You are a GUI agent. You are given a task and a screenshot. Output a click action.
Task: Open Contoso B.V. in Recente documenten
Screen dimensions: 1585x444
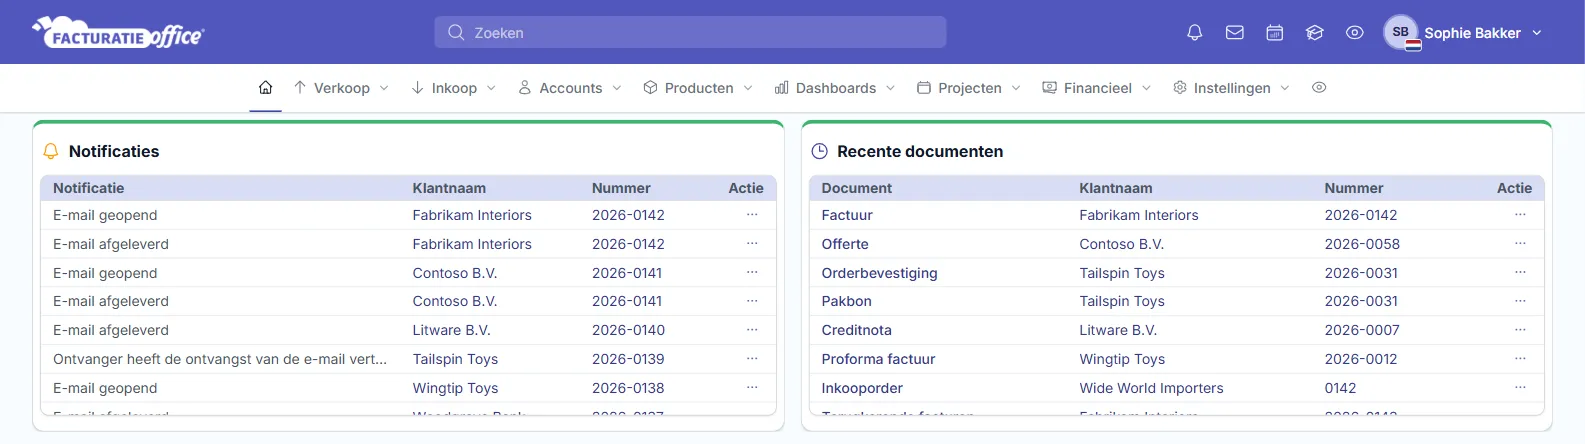(1121, 244)
